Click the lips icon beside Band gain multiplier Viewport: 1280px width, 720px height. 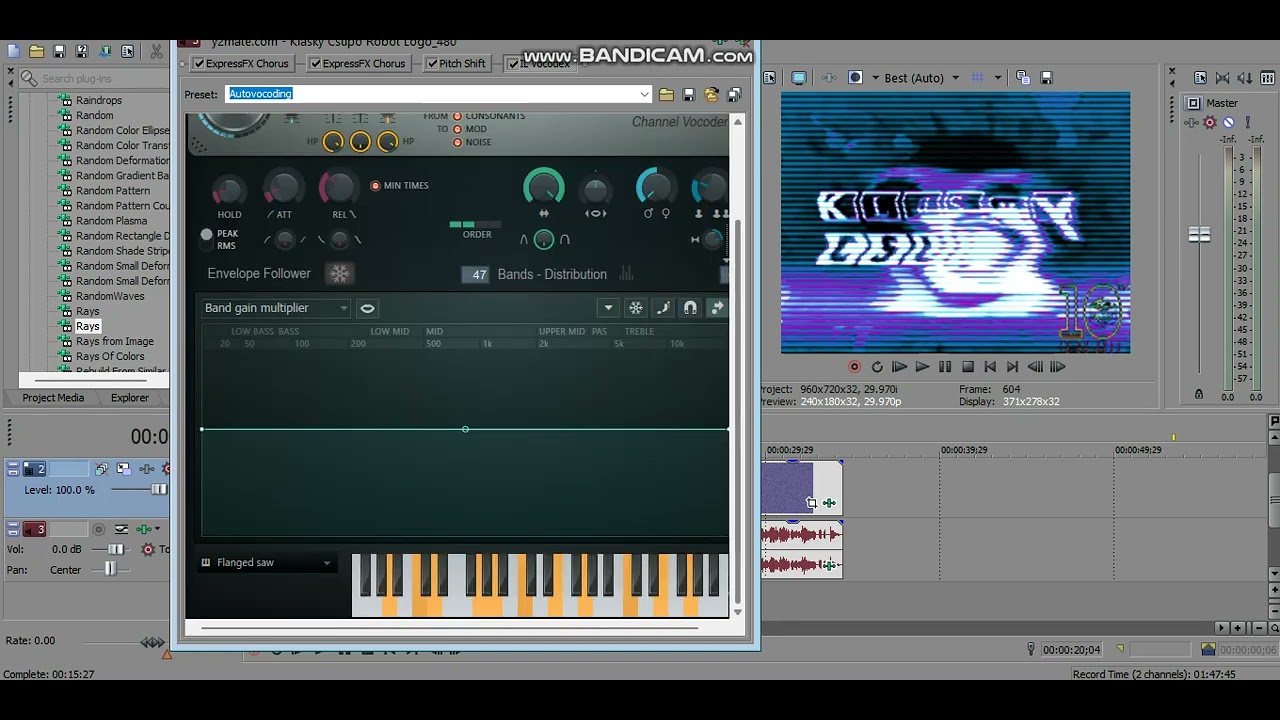point(367,308)
